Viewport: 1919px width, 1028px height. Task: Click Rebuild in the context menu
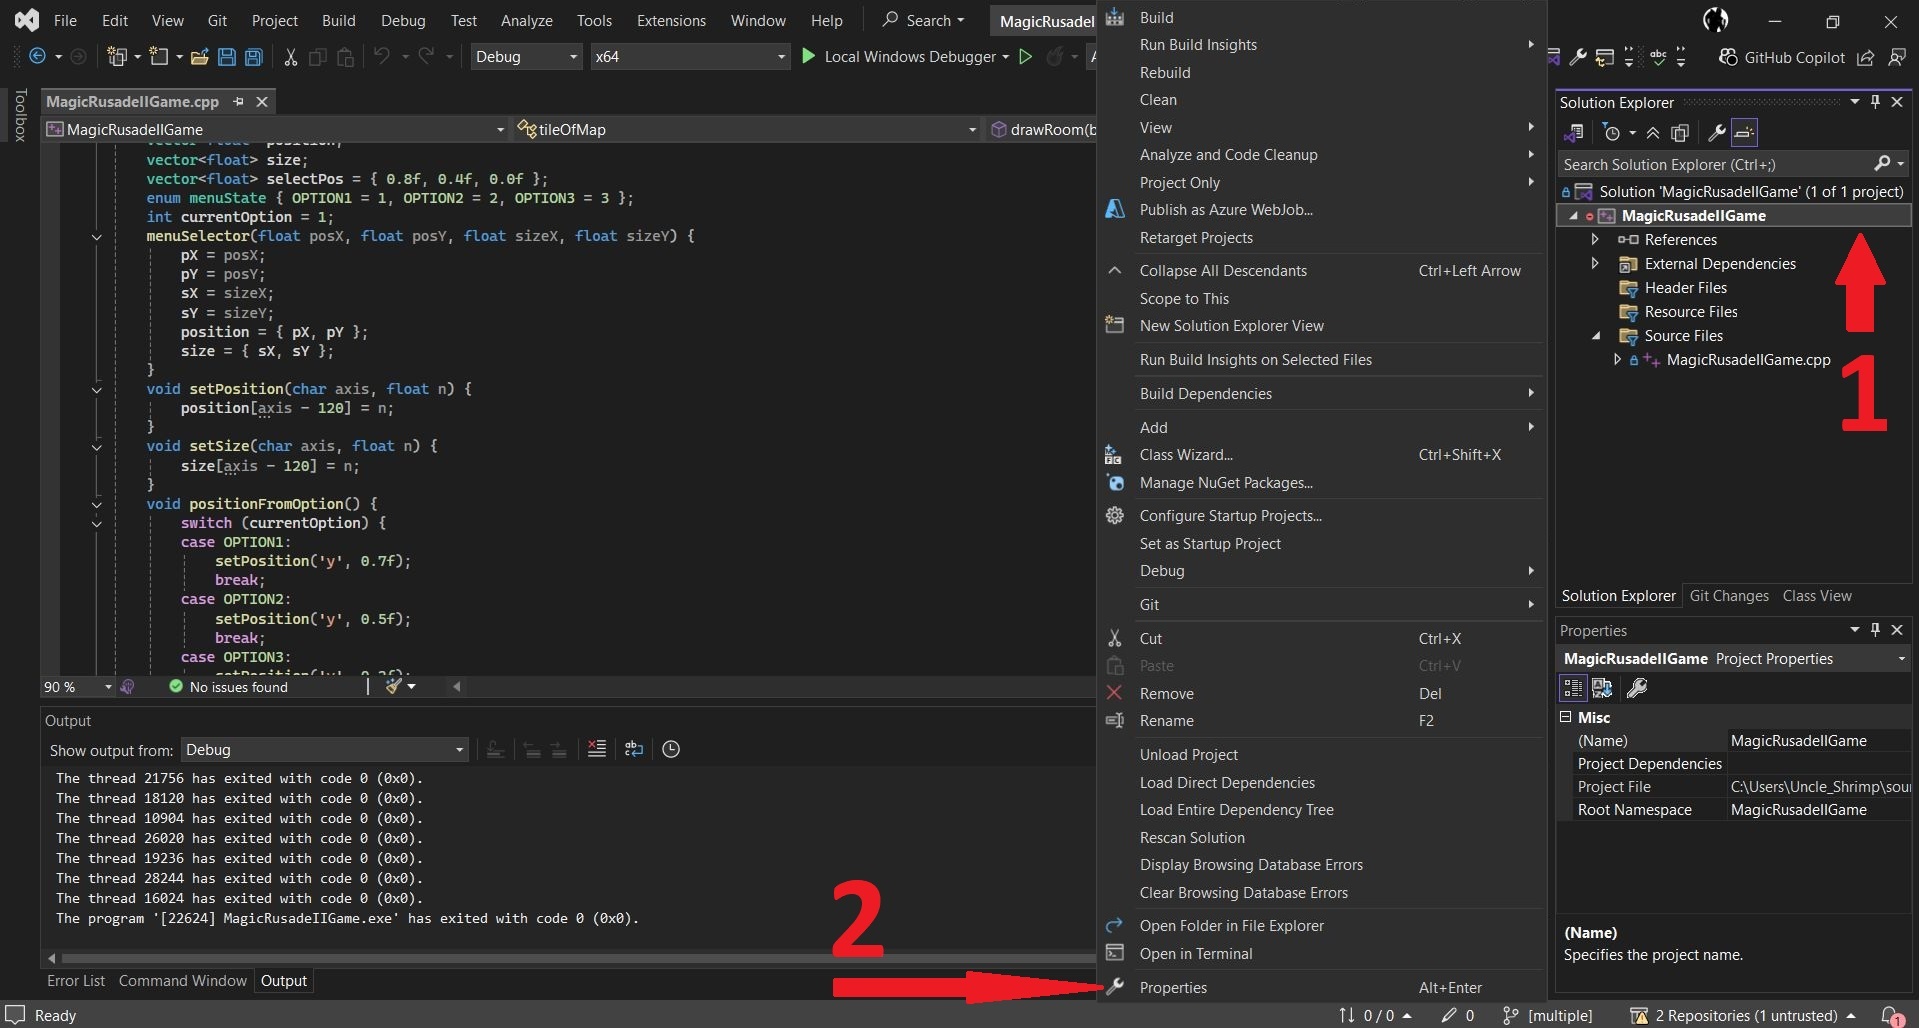[x=1165, y=72]
